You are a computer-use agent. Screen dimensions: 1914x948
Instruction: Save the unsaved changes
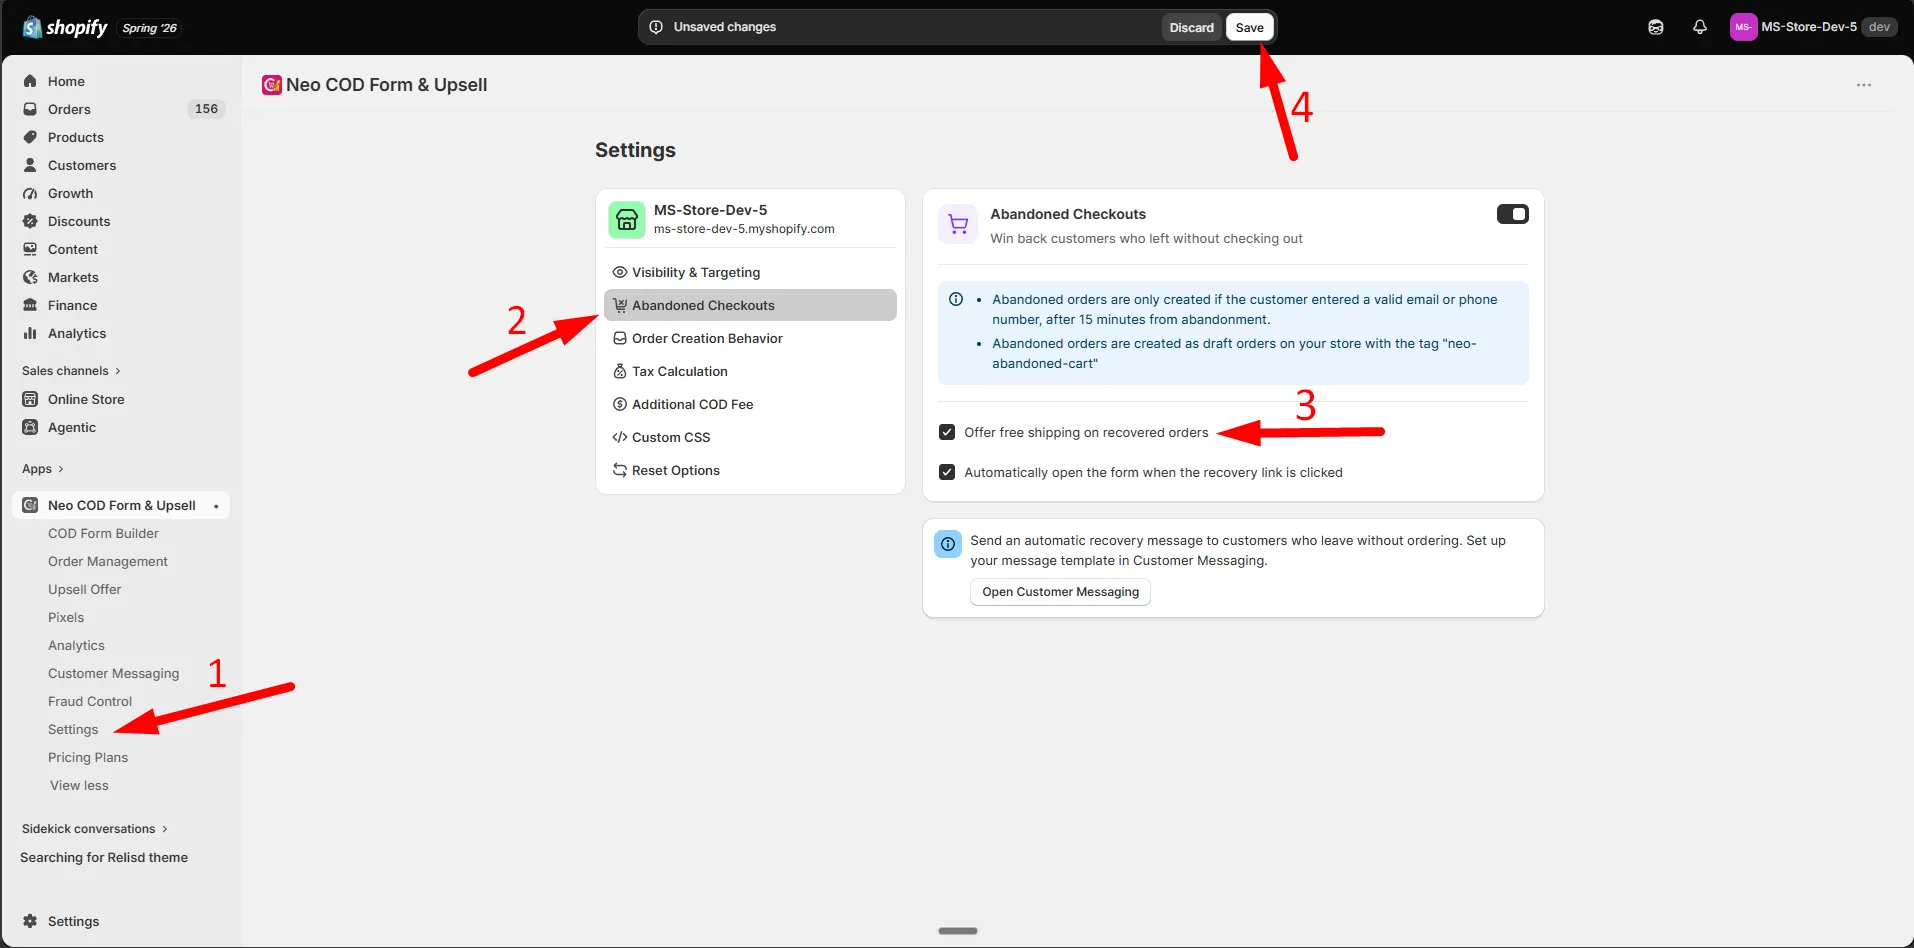pos(1249,27)
